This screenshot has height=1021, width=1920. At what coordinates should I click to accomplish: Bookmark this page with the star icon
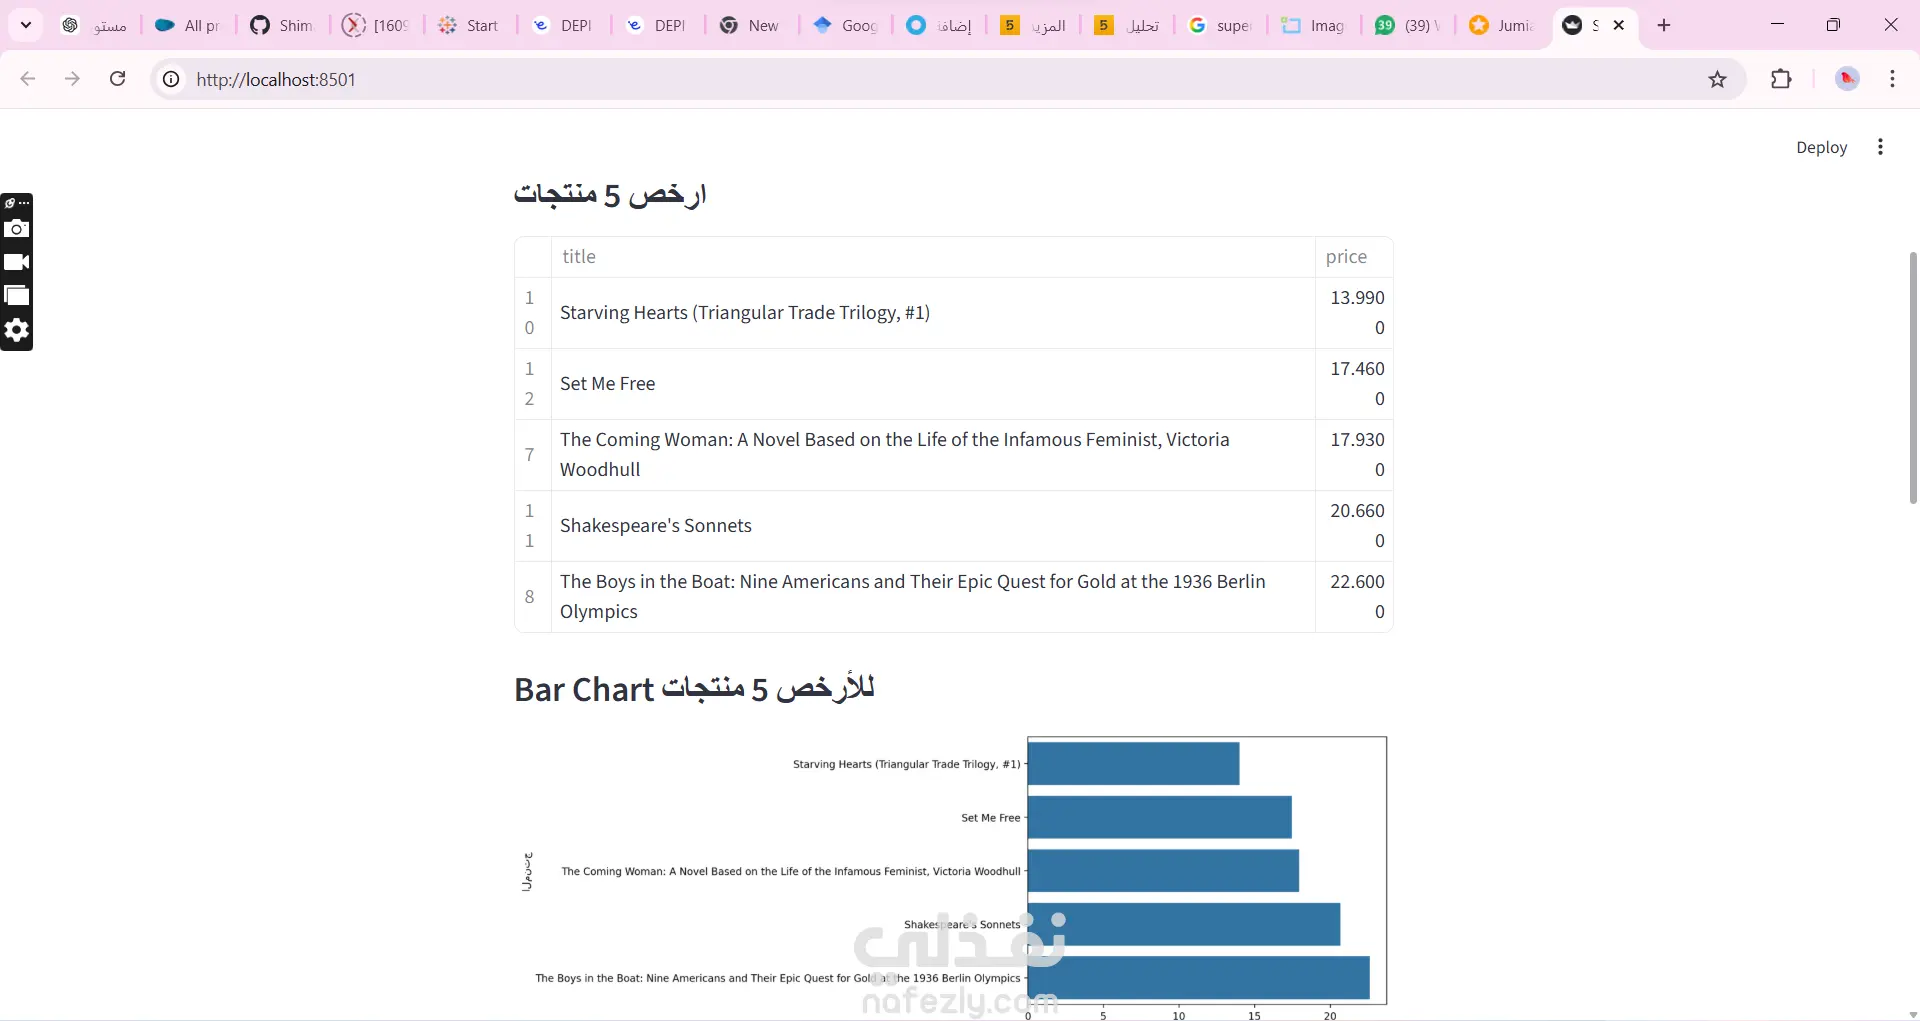pyautogui.click(x=1717, y=79)
